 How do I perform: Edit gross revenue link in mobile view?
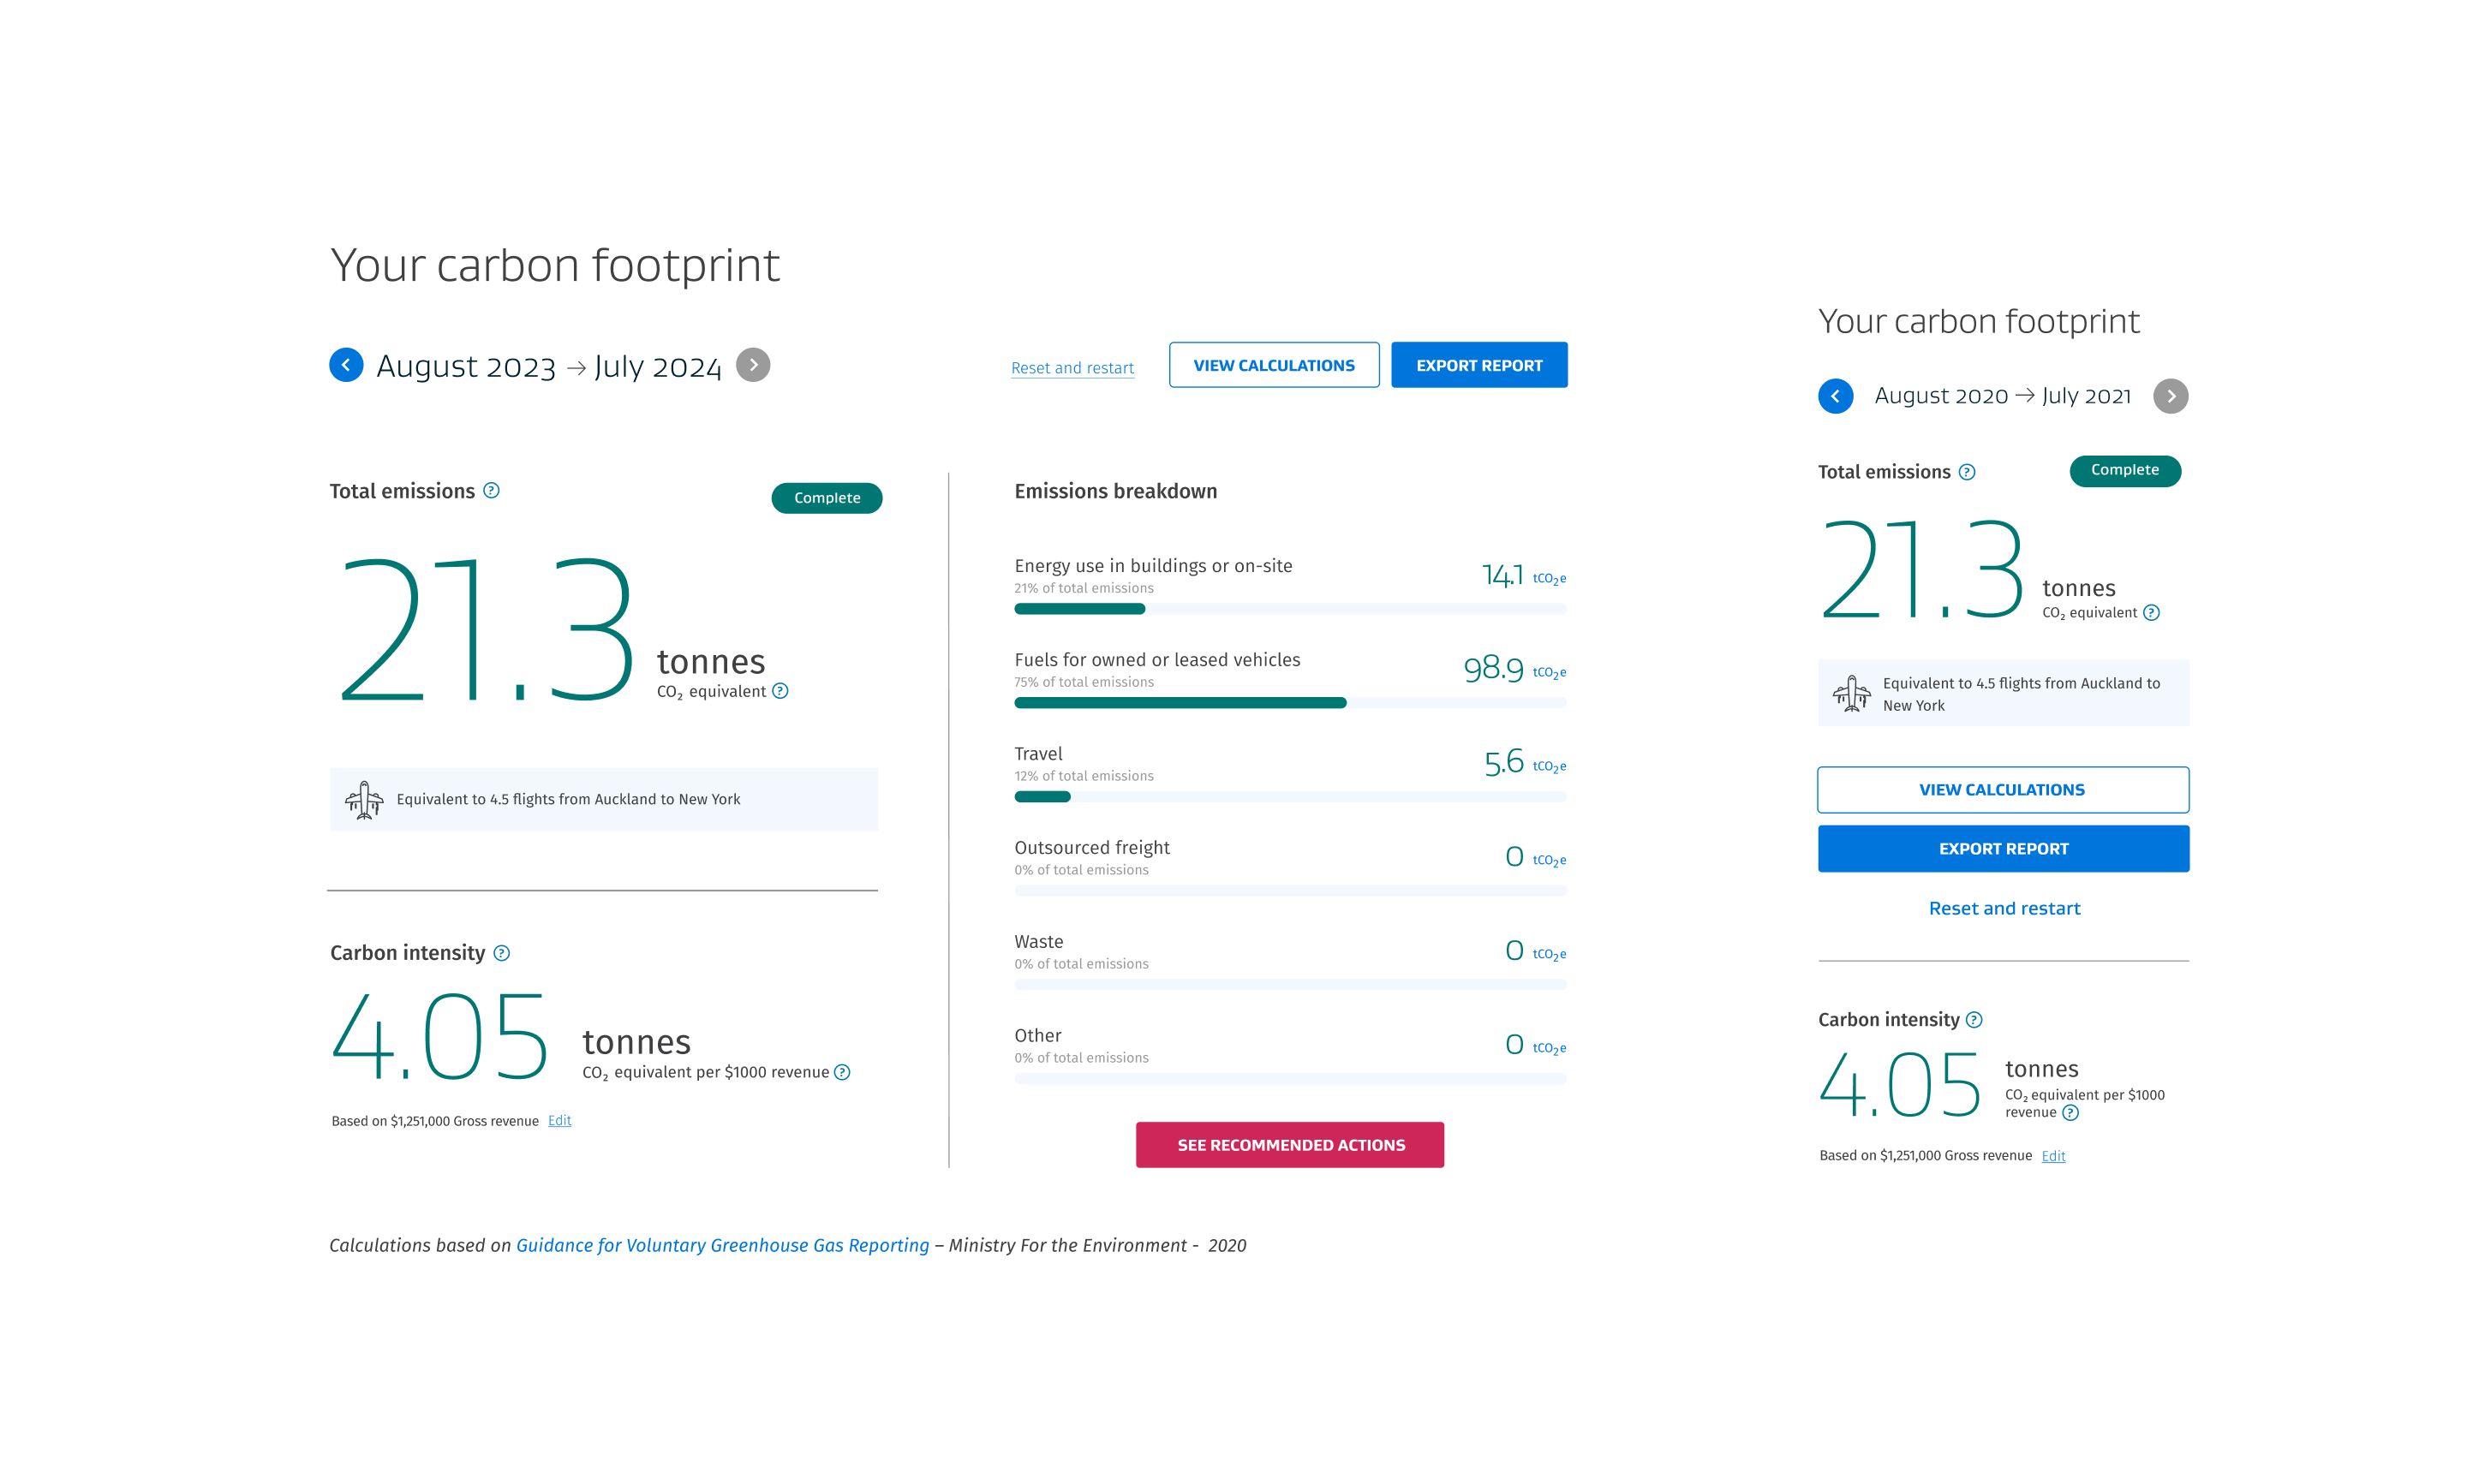tap(2053, 1156)
